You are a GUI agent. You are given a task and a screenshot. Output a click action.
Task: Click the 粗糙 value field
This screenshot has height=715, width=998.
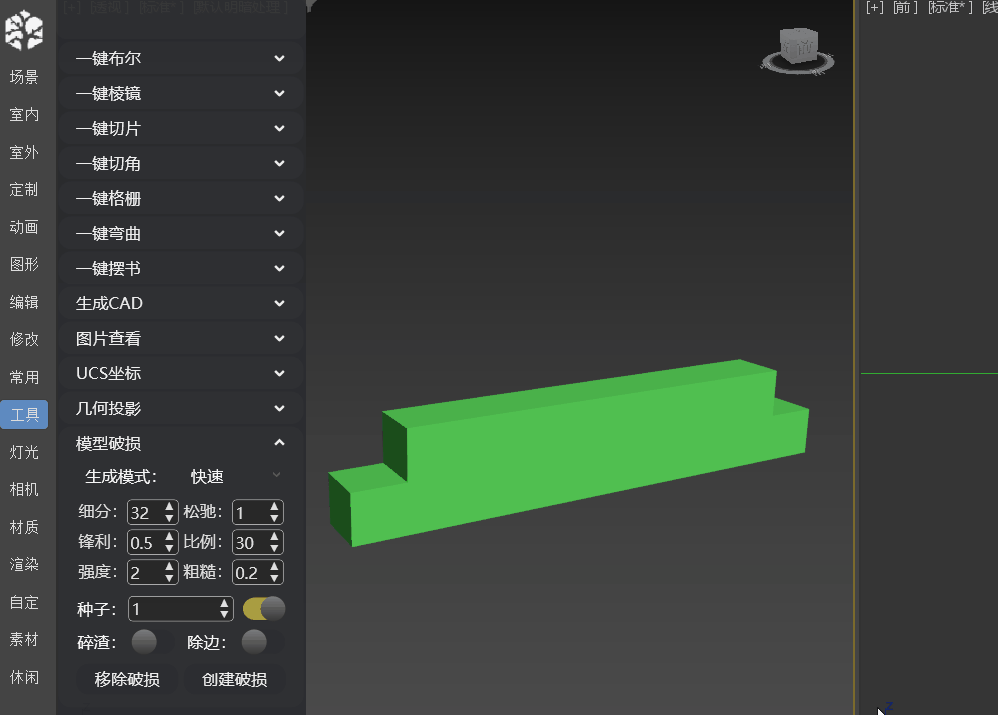point(250,572)
